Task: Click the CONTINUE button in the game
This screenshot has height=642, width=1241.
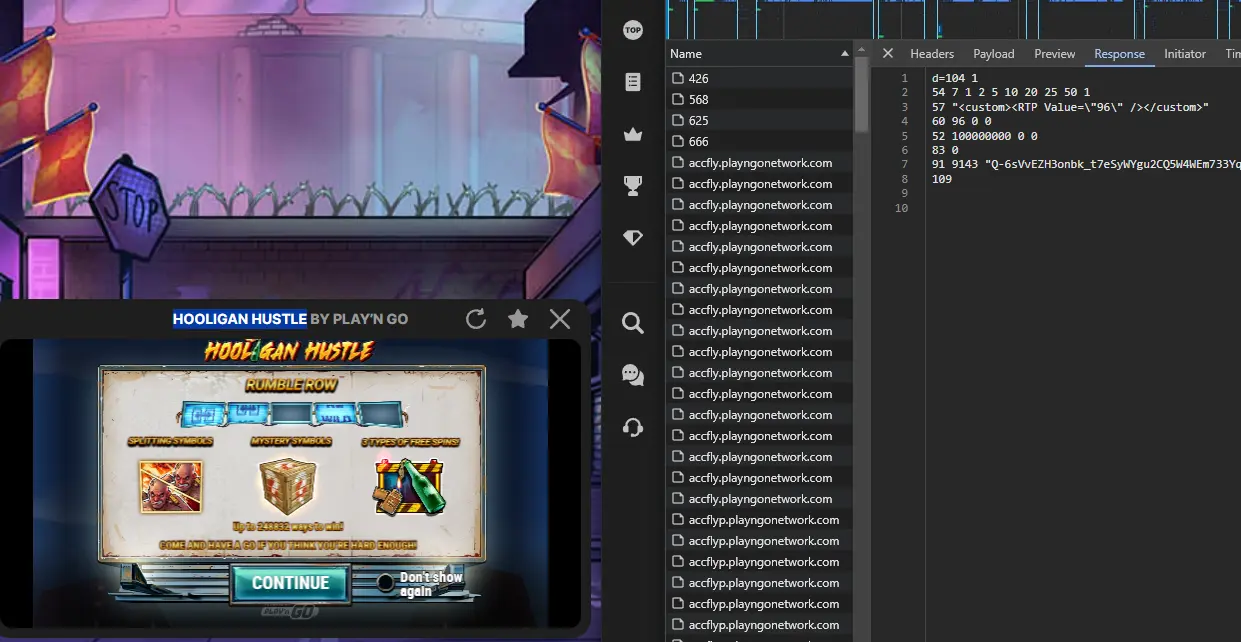Action: coord(290,583)
